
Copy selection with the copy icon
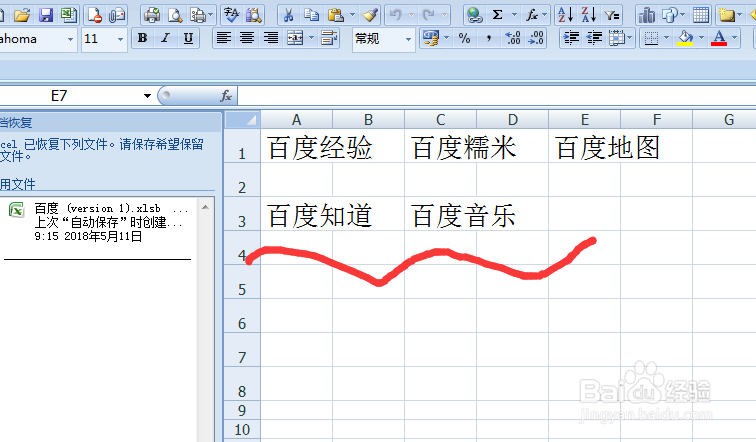pyautogui.click(x=311, y=15)
